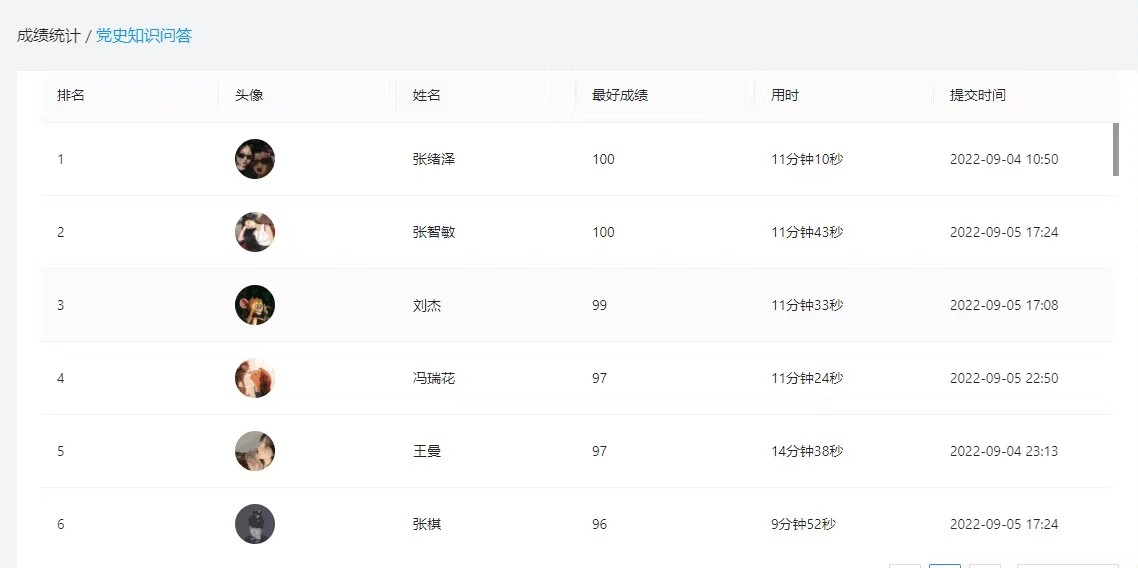This screenshot has width=1138, height=568.
Task: Click the 9分钟52秒 duration cell
Action: click(803, 524)
